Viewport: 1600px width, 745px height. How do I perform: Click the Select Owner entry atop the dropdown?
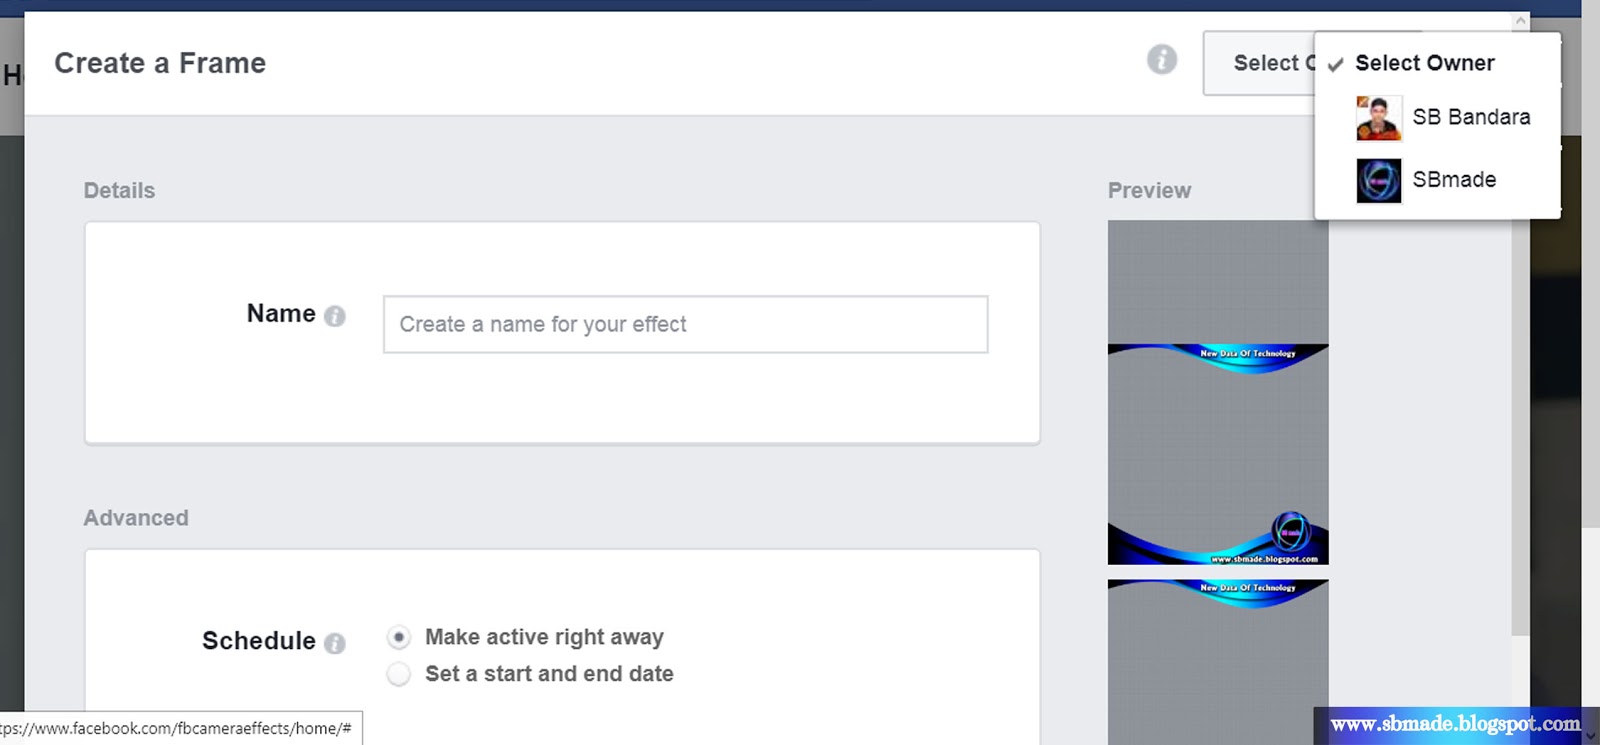[x=1424, y=63]
